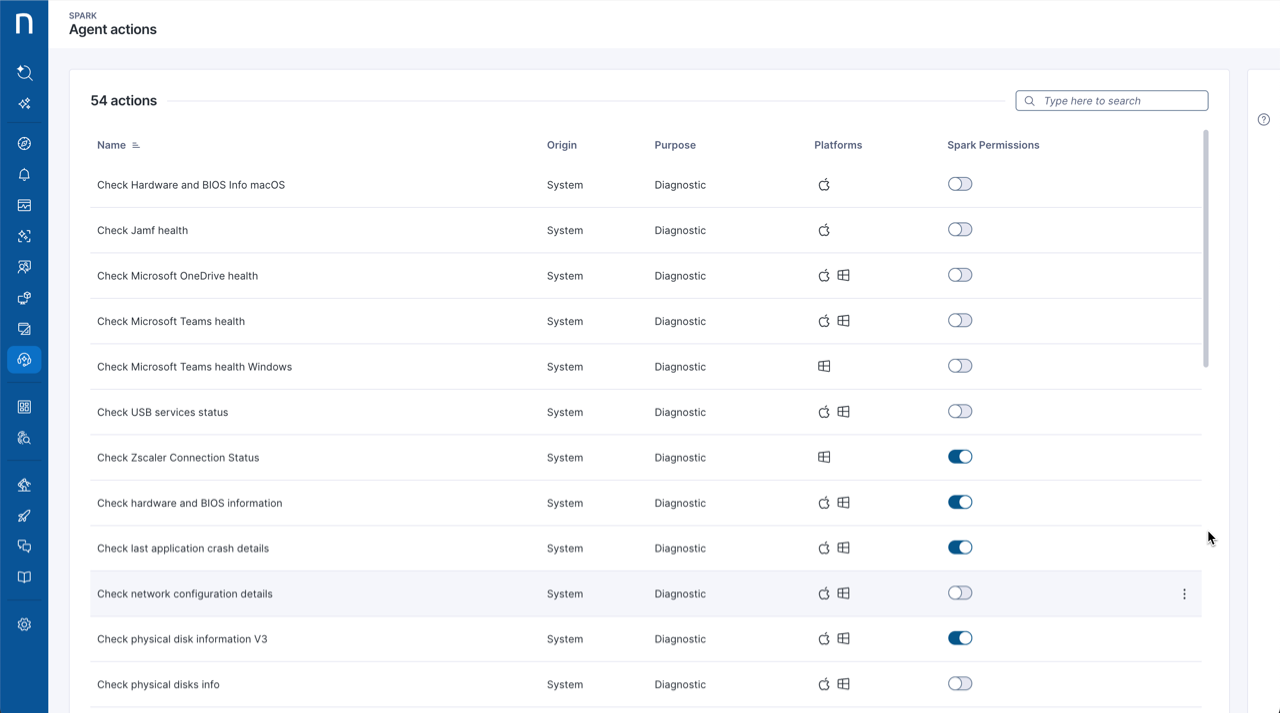Image resolution: width=1280 pixels, height=713 pixels.
Task: Open more options for Check network configuration details
Action: [1184, 594]
